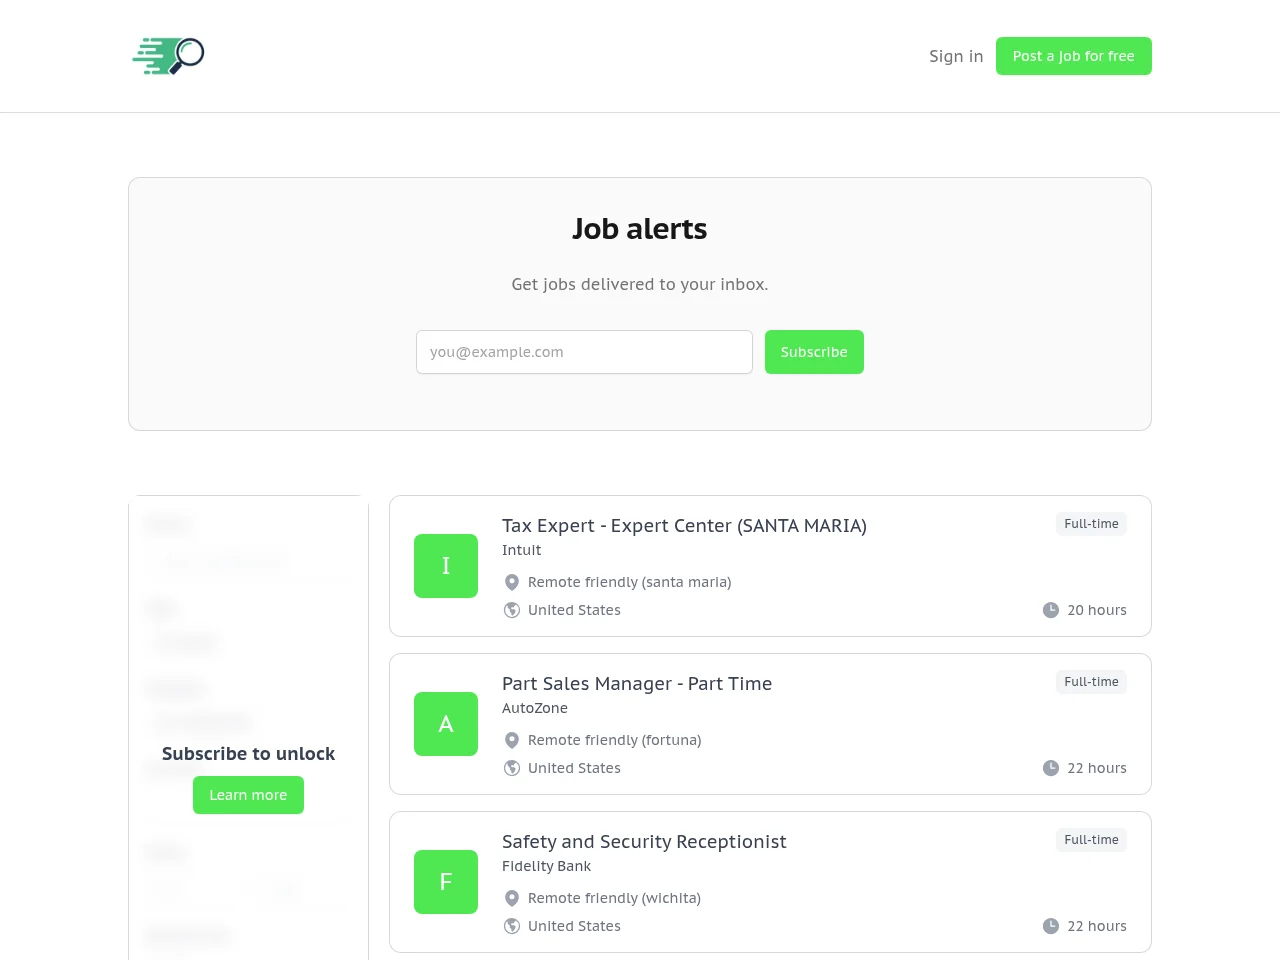Click the Intuit company letter avatar
The height and width of the screenshot is (960, 1280).
click(446, 566)
